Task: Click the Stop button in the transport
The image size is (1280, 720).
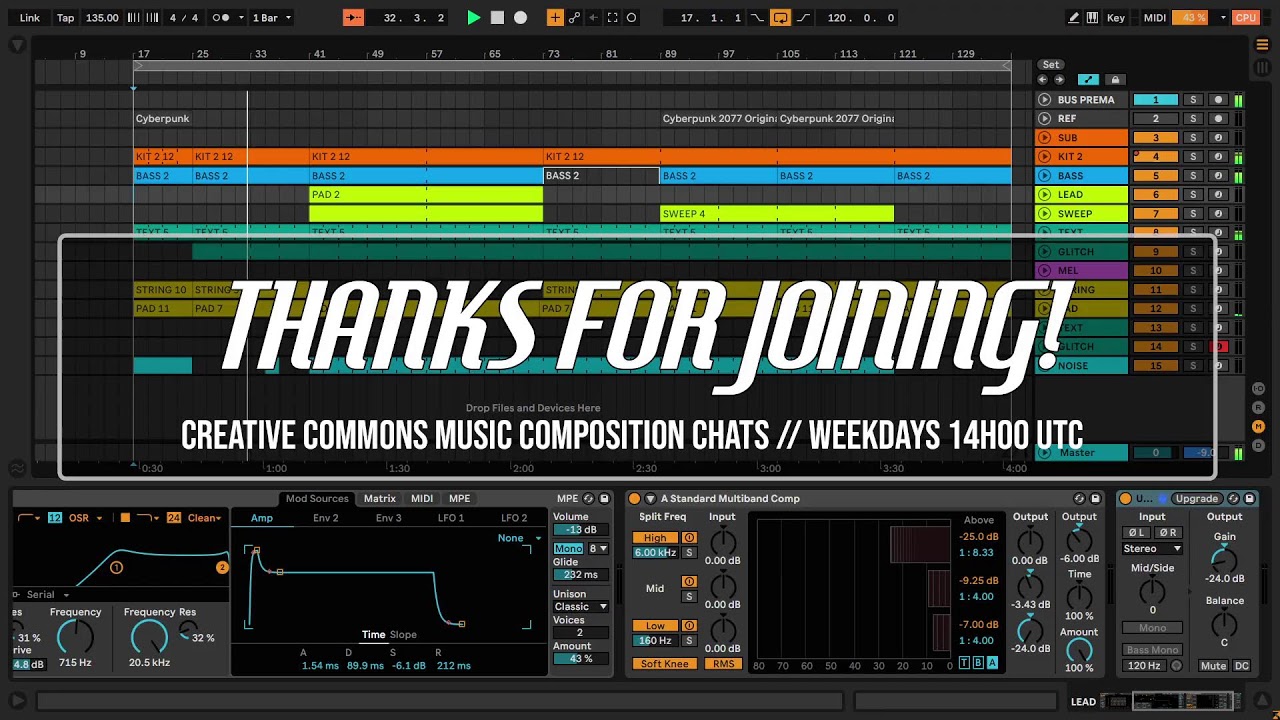Action: [x=497, y=18]
